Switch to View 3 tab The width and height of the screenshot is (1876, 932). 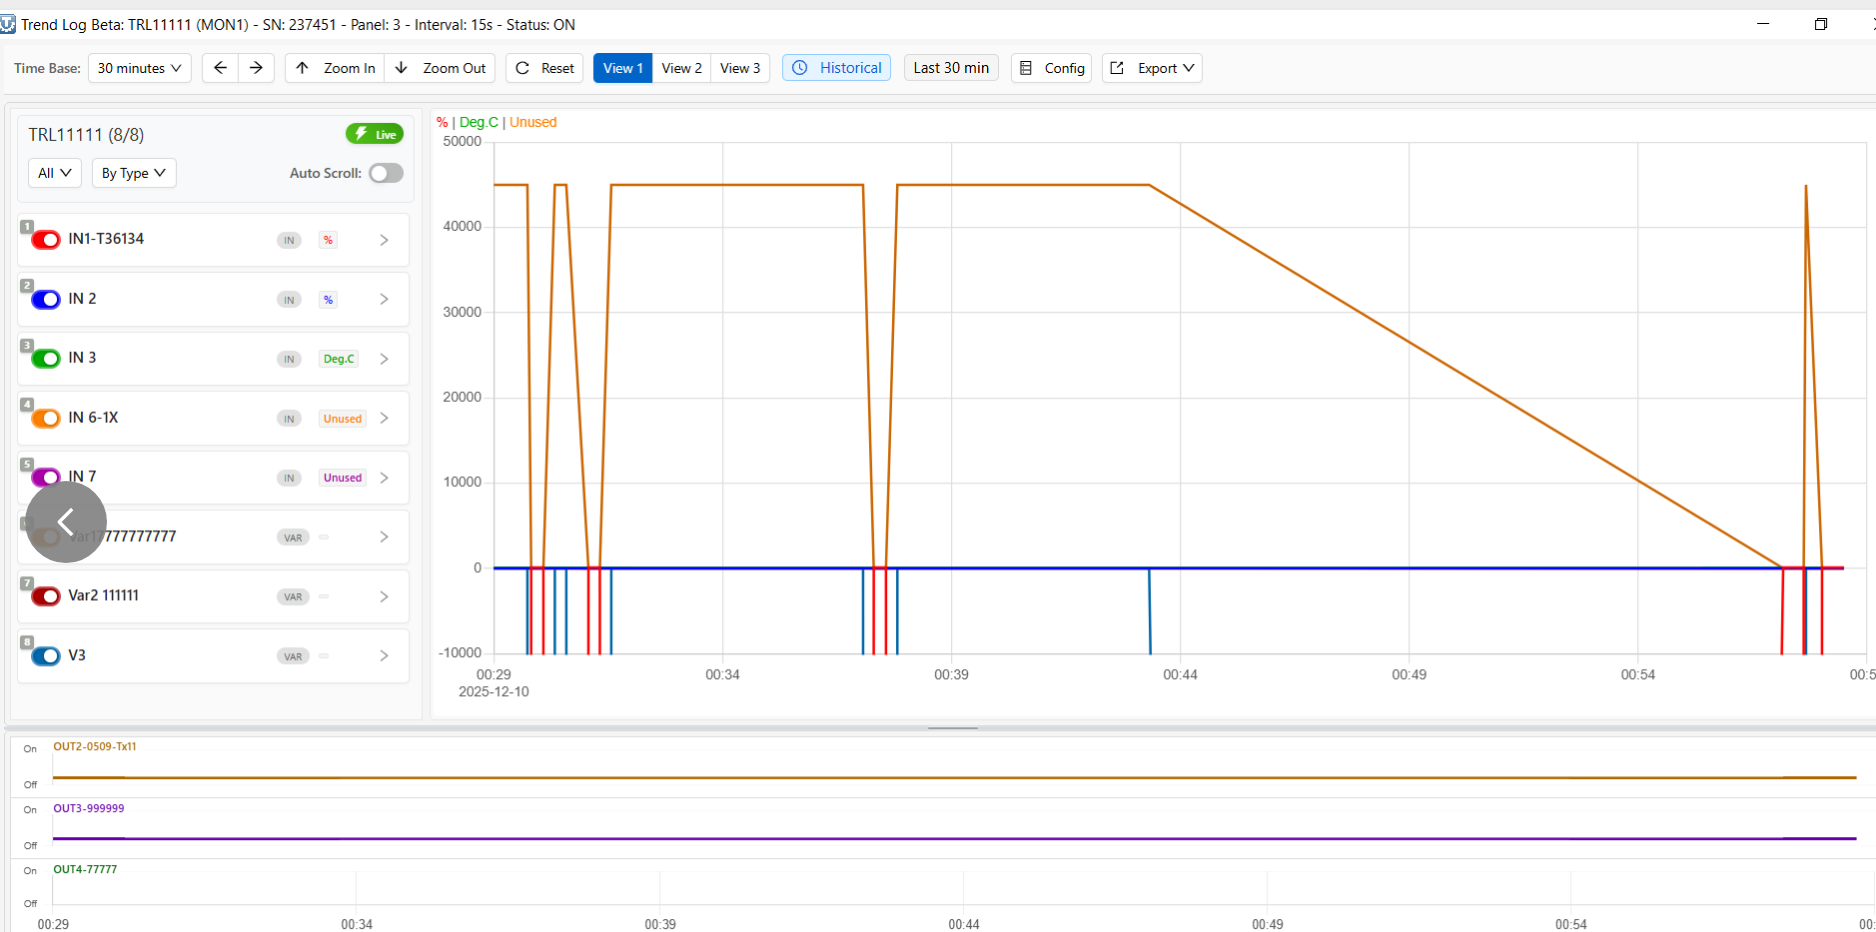(740, 68)
